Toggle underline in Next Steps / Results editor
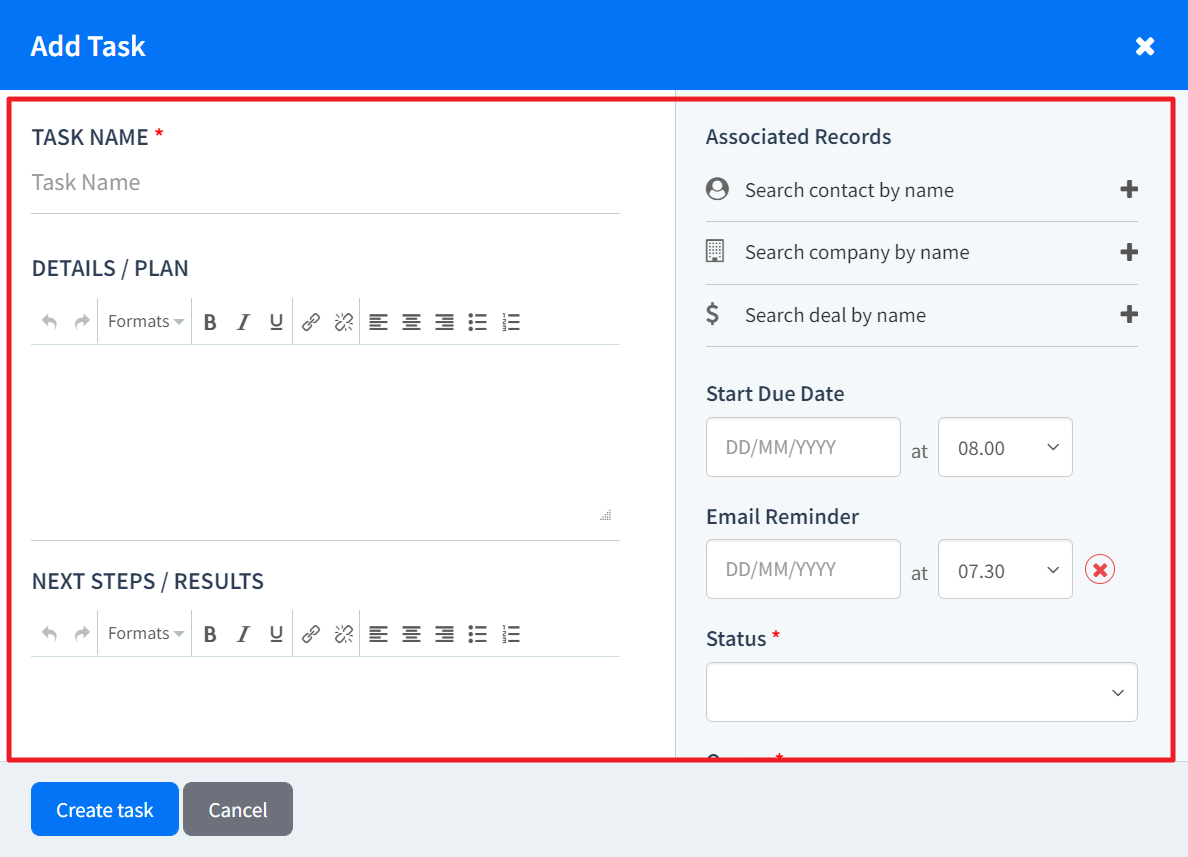 [x=276, y=634]
